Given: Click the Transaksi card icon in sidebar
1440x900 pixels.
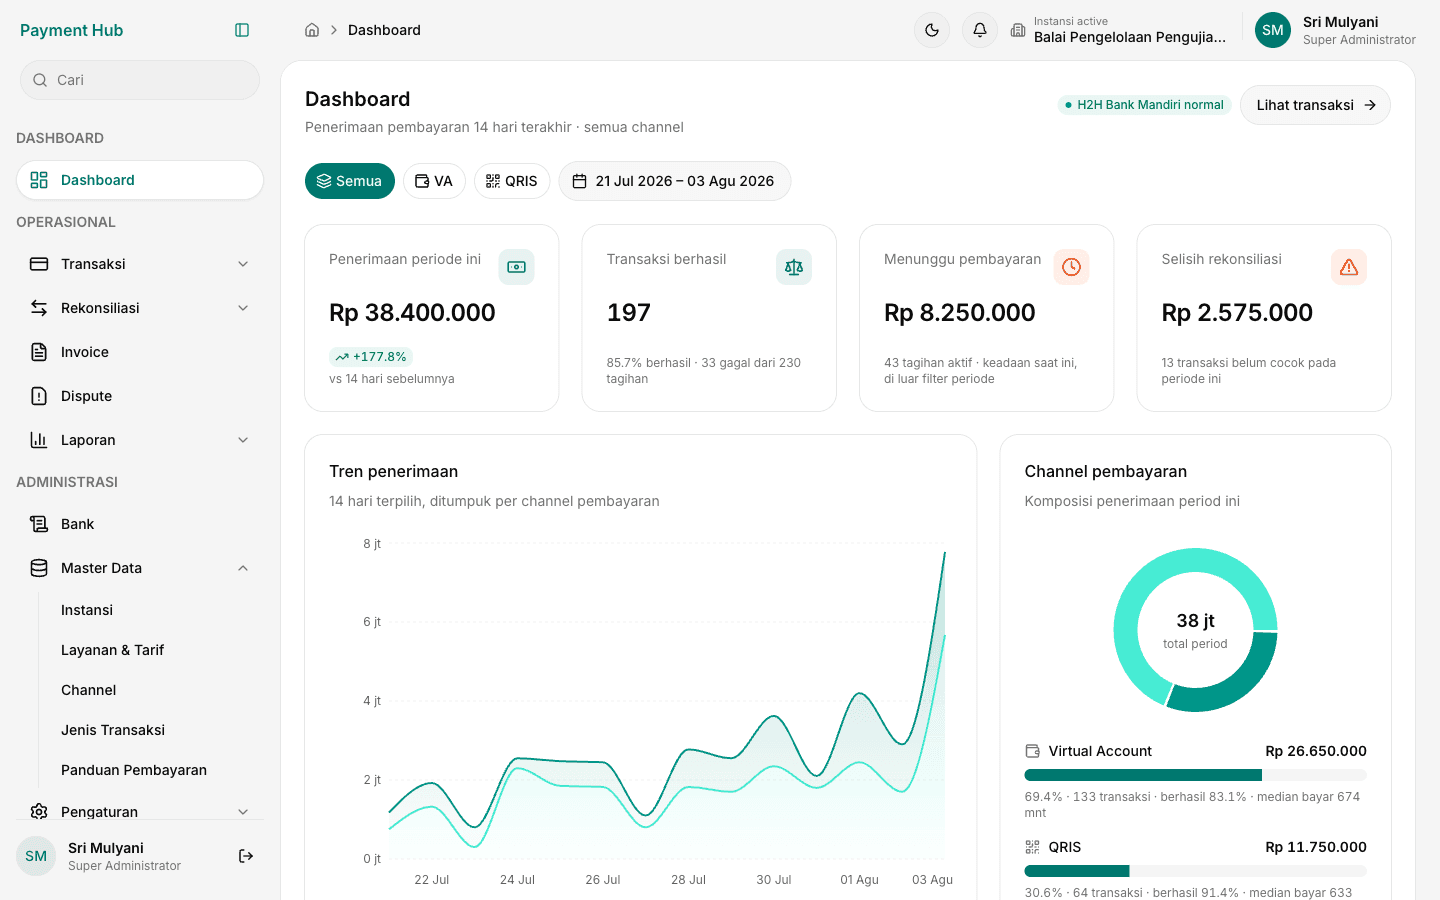Looking at the screenshot, I should pos(39,264).
